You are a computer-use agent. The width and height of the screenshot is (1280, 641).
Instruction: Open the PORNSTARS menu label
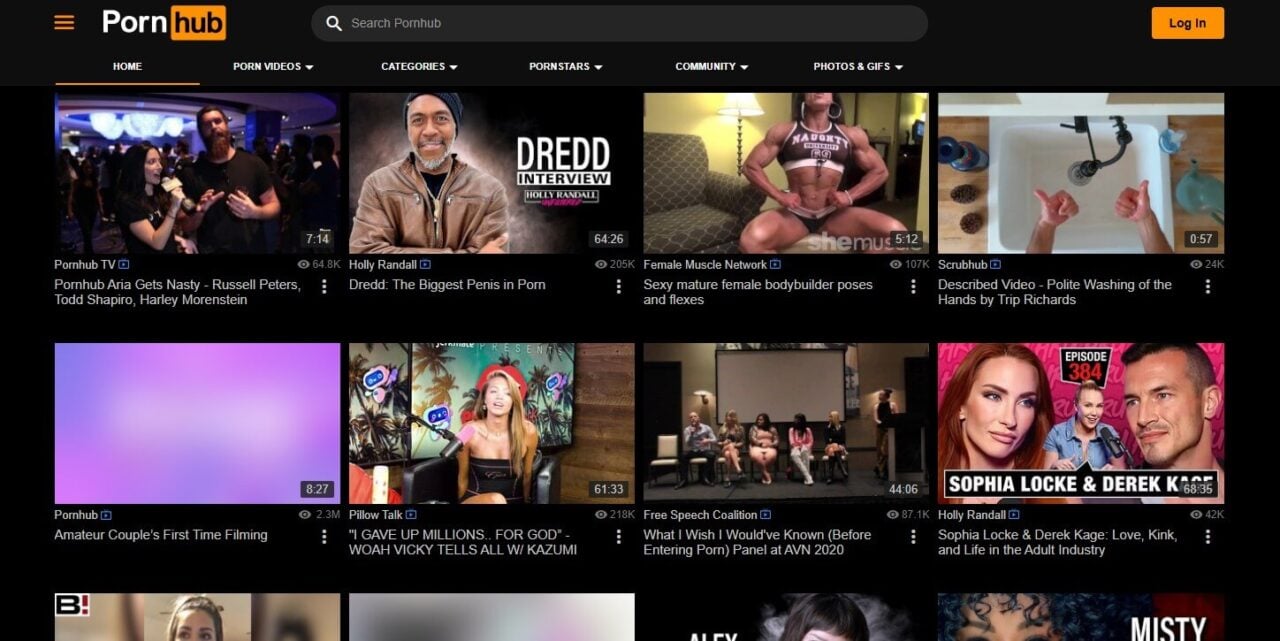[x=559, y=66]
